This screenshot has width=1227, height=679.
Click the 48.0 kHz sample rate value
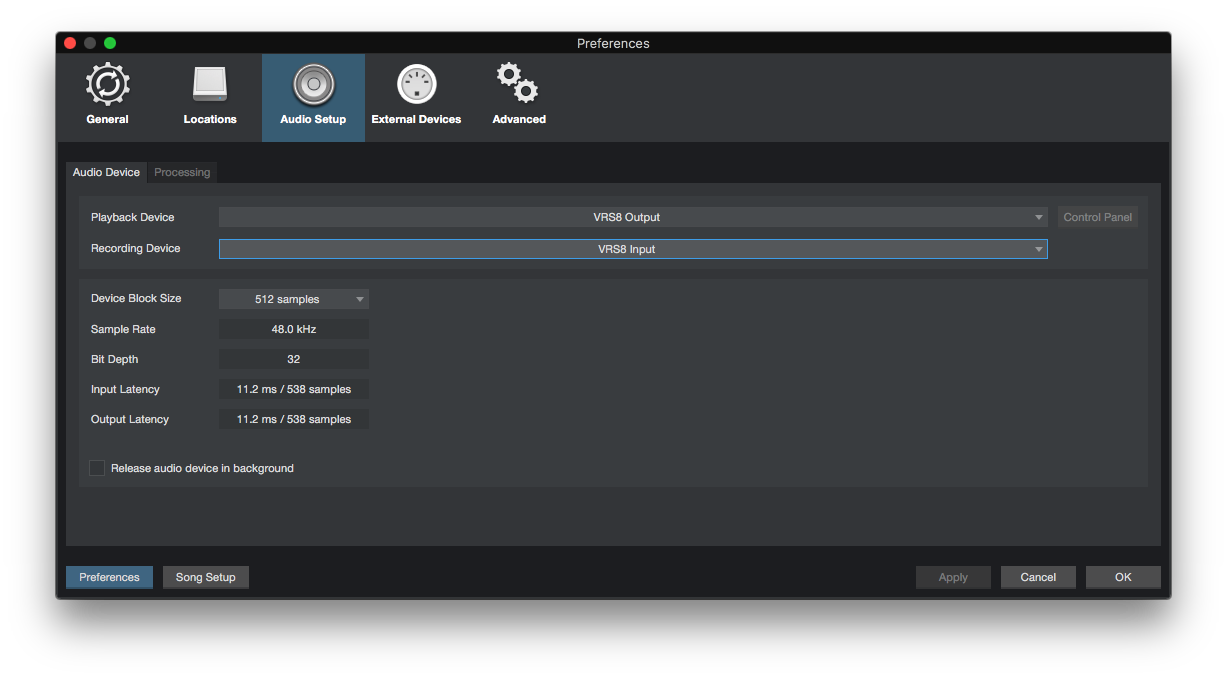point(294,329)
